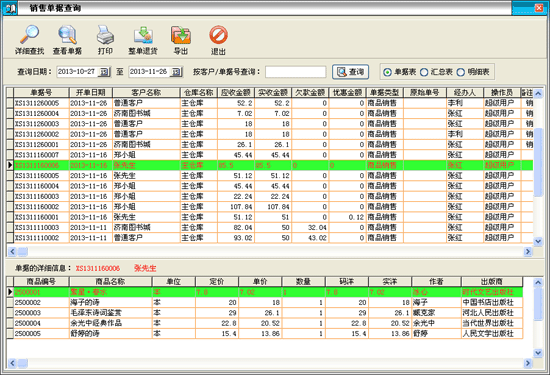The image size is (550, 375).
Task: Click the 应收金额 column header
Action: [236, 93]
